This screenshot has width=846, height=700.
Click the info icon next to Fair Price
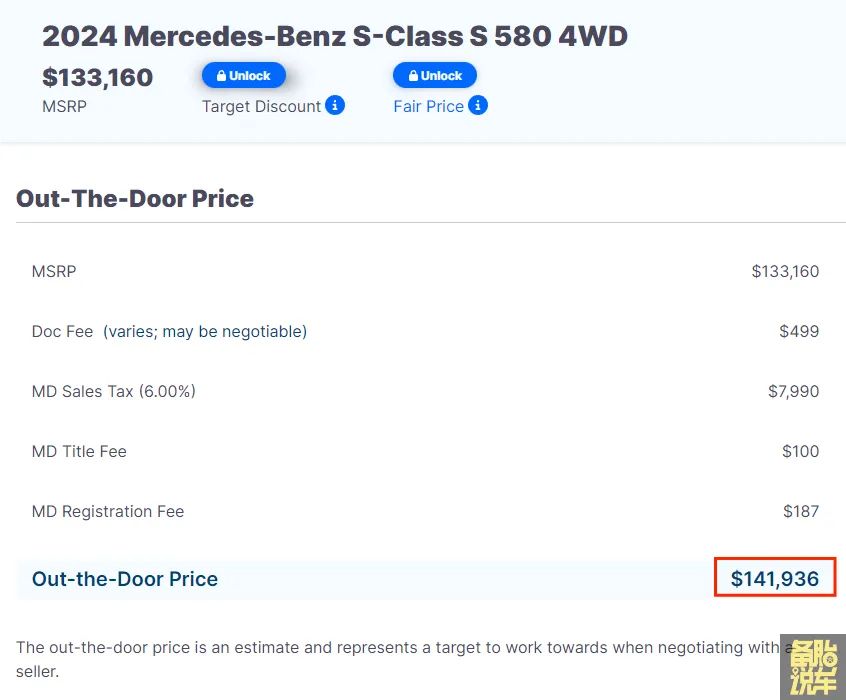(478, 105)
